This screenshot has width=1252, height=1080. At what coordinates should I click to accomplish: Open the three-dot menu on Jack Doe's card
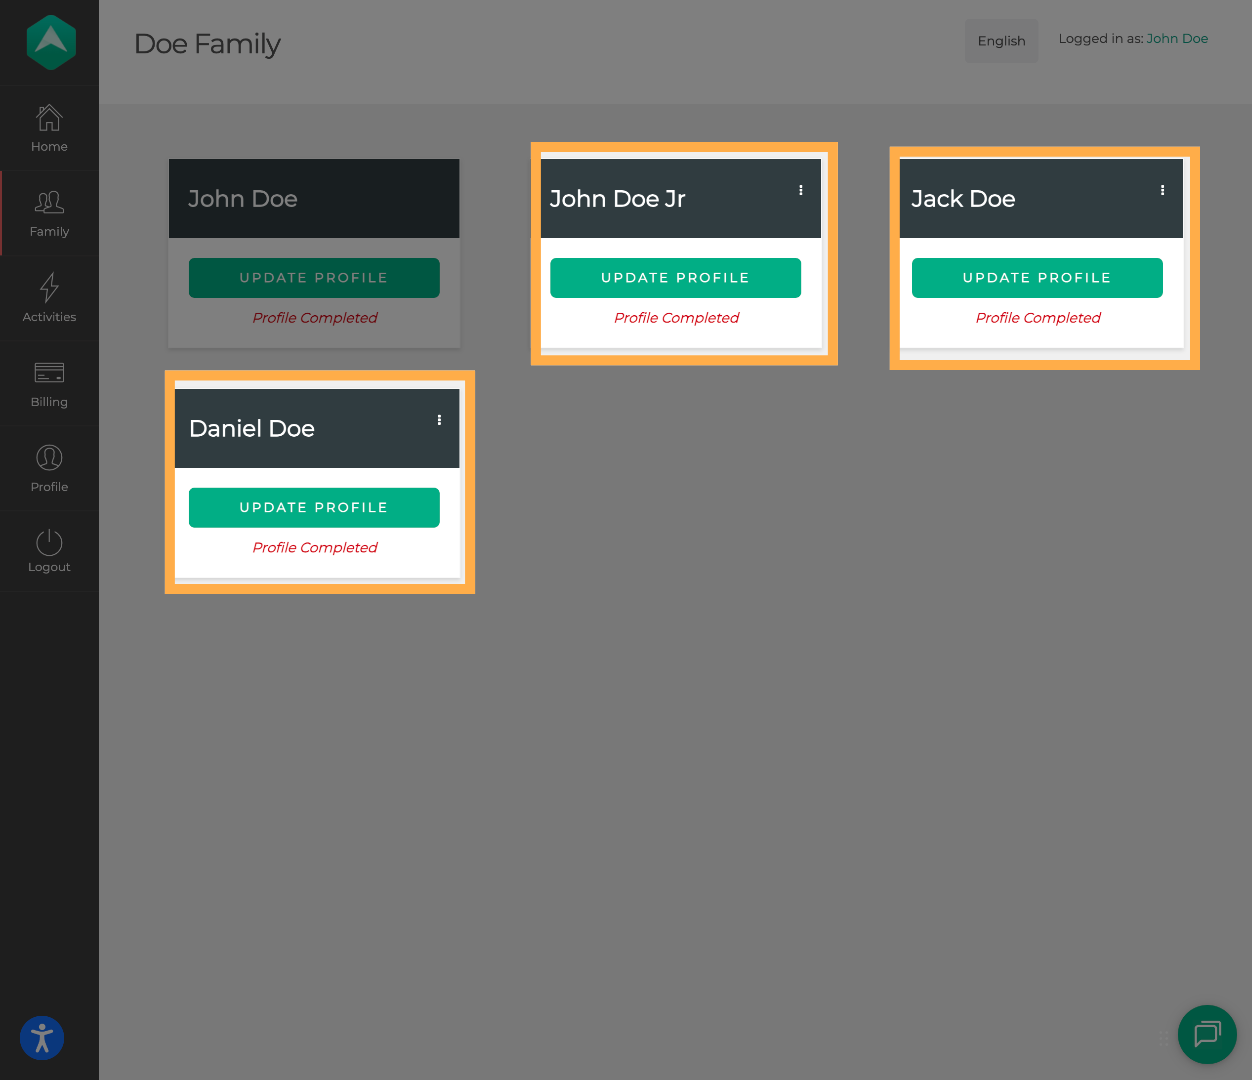[x=1162, y=189]
